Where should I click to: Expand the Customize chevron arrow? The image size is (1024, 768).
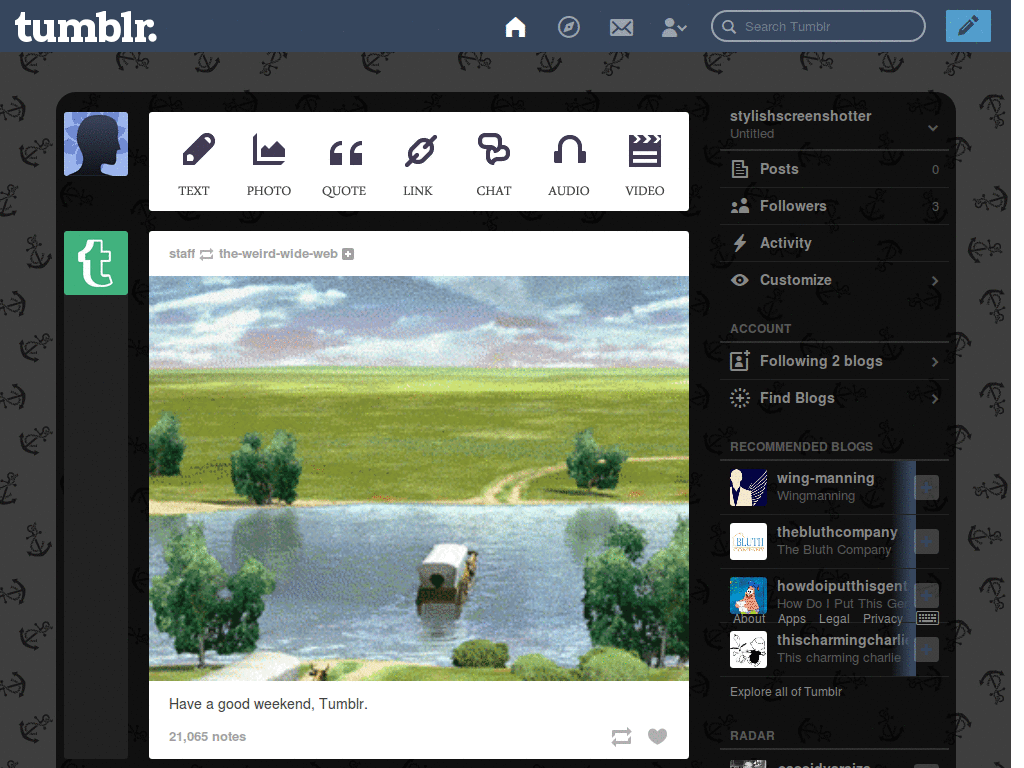click(935, 281)
